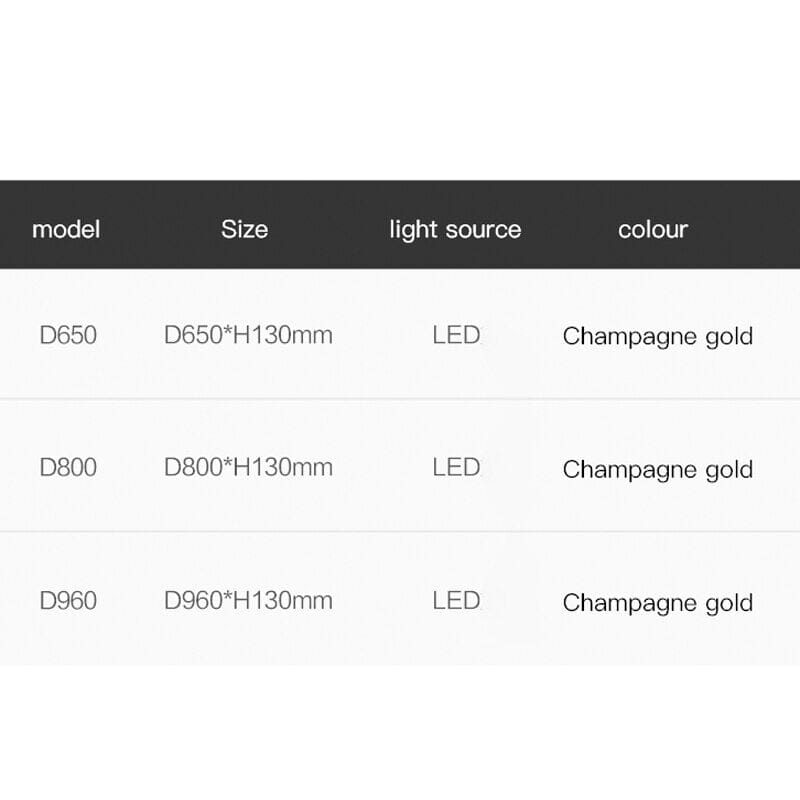Viewport: 800px width, 800px height.
Task: Select the D960*H130mm size text
Action: coord(248,601)
